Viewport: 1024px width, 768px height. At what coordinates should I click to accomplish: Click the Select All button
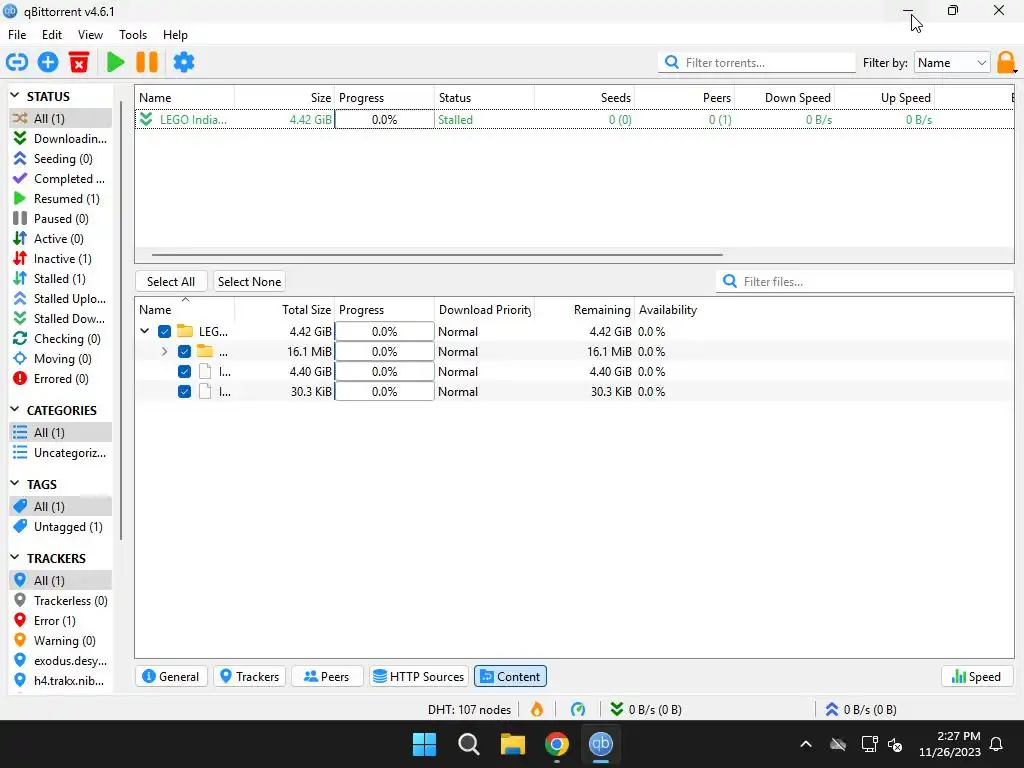pyautogui.click(x=170, y=281)
